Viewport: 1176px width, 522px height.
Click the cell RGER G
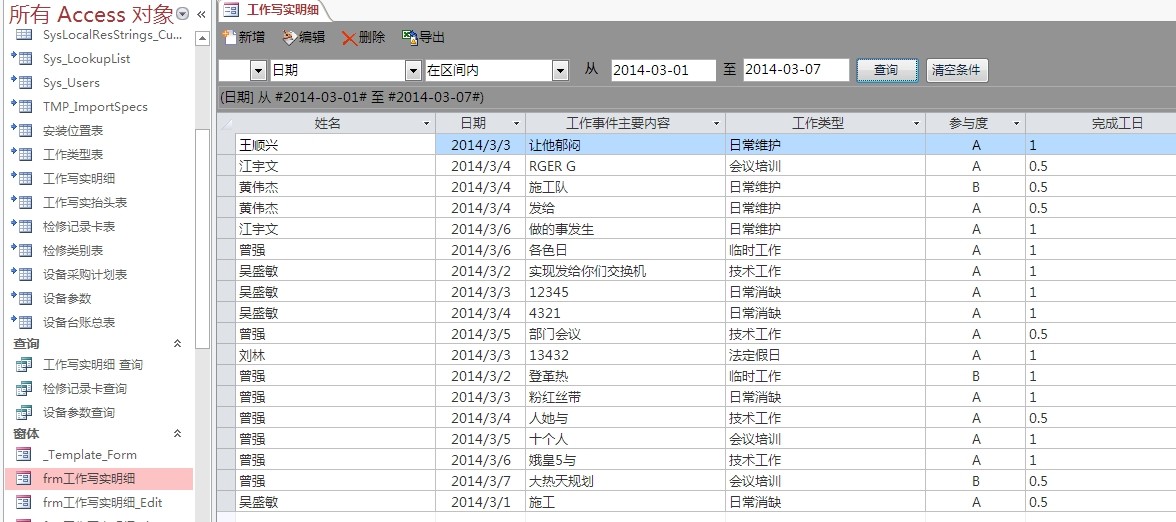coord(626,166)
